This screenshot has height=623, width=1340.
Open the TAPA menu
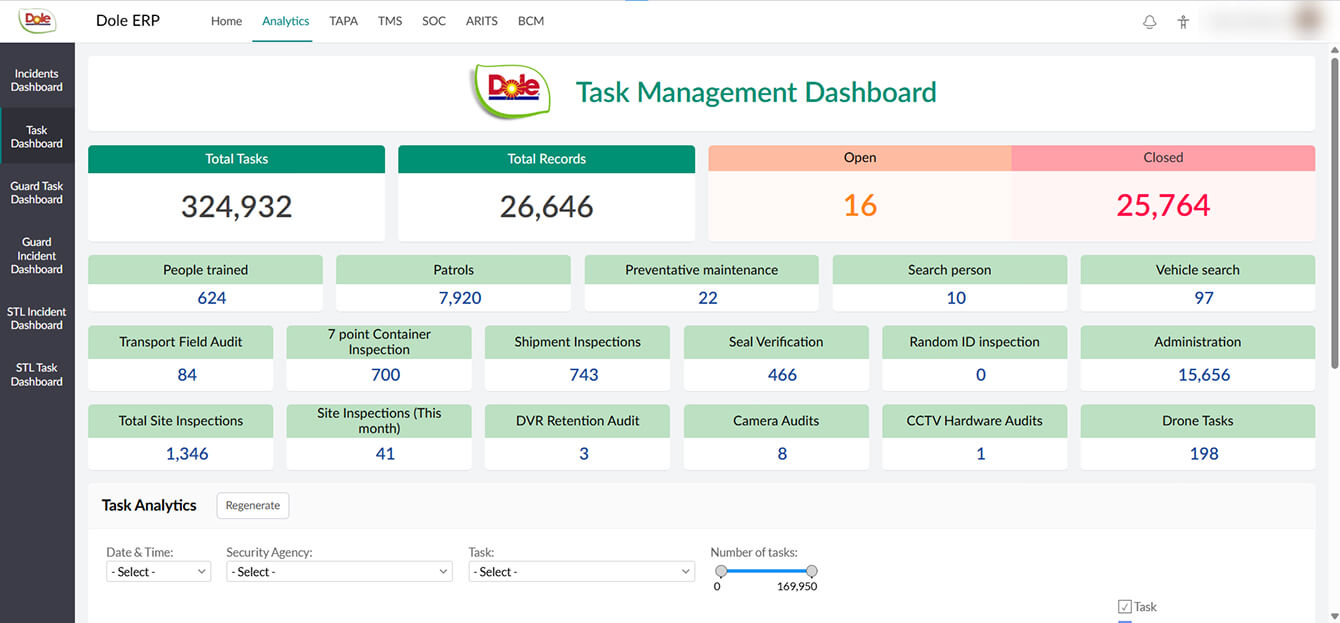click(x=343, y=21)
